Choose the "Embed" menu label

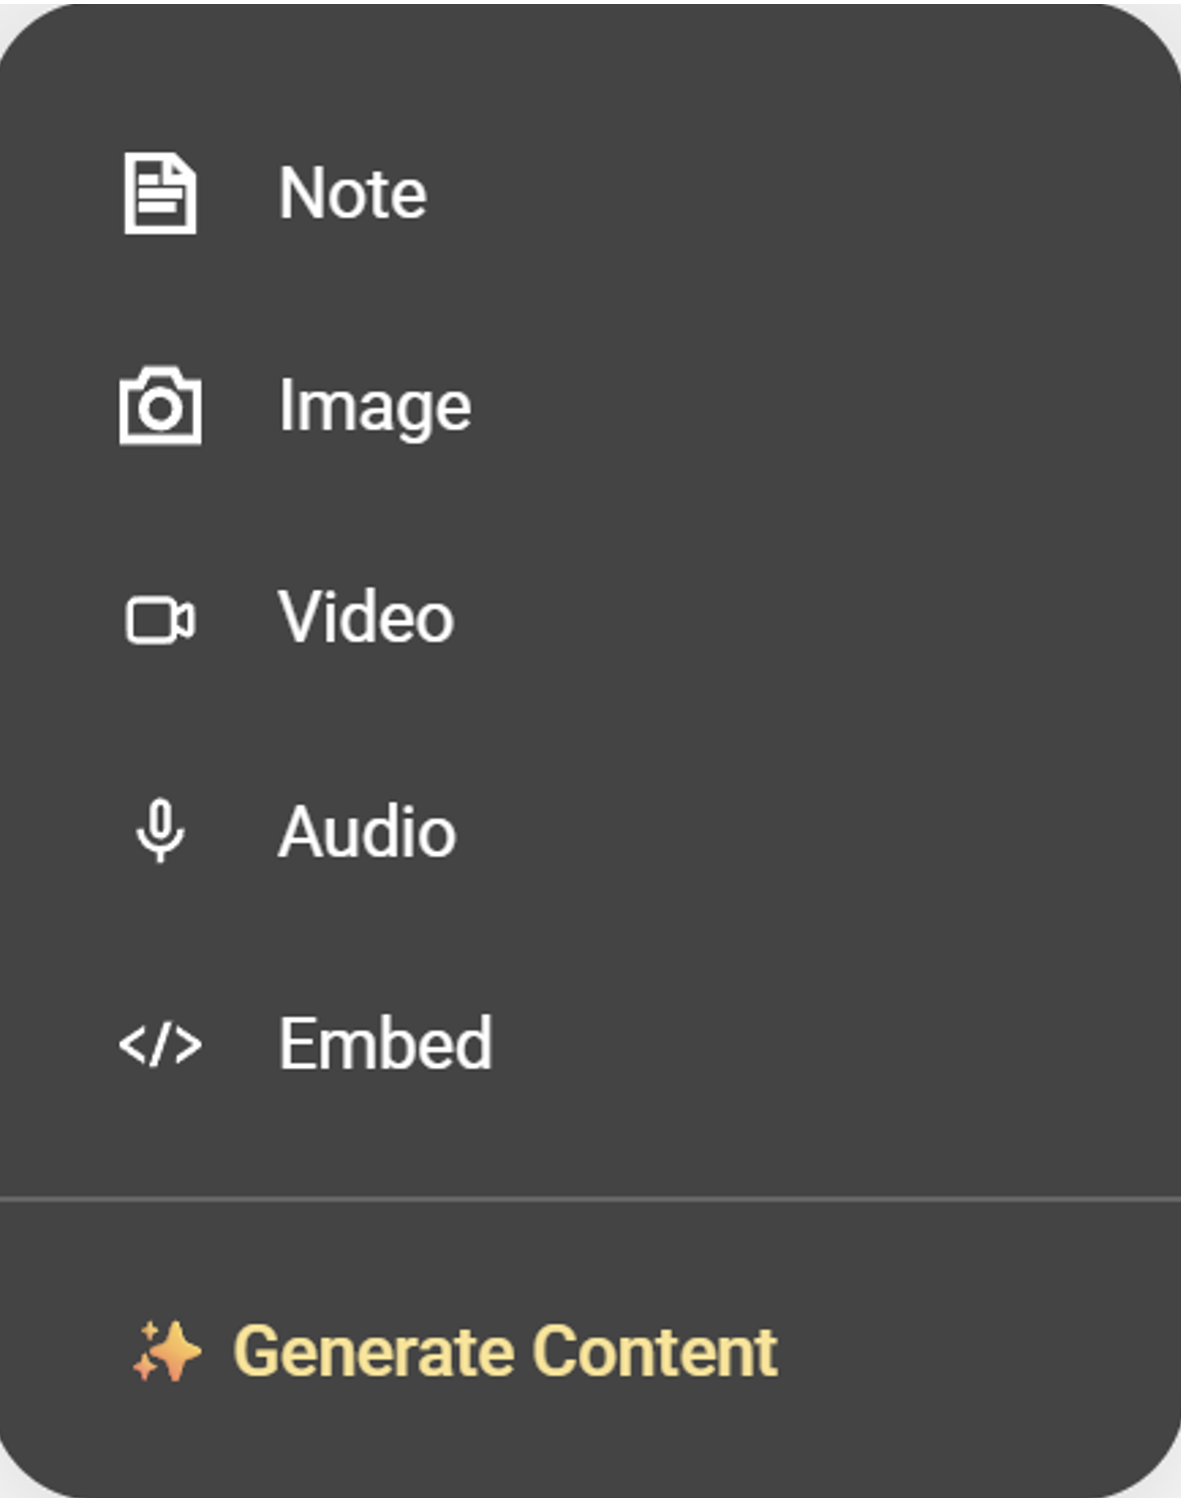[385, 1044]
